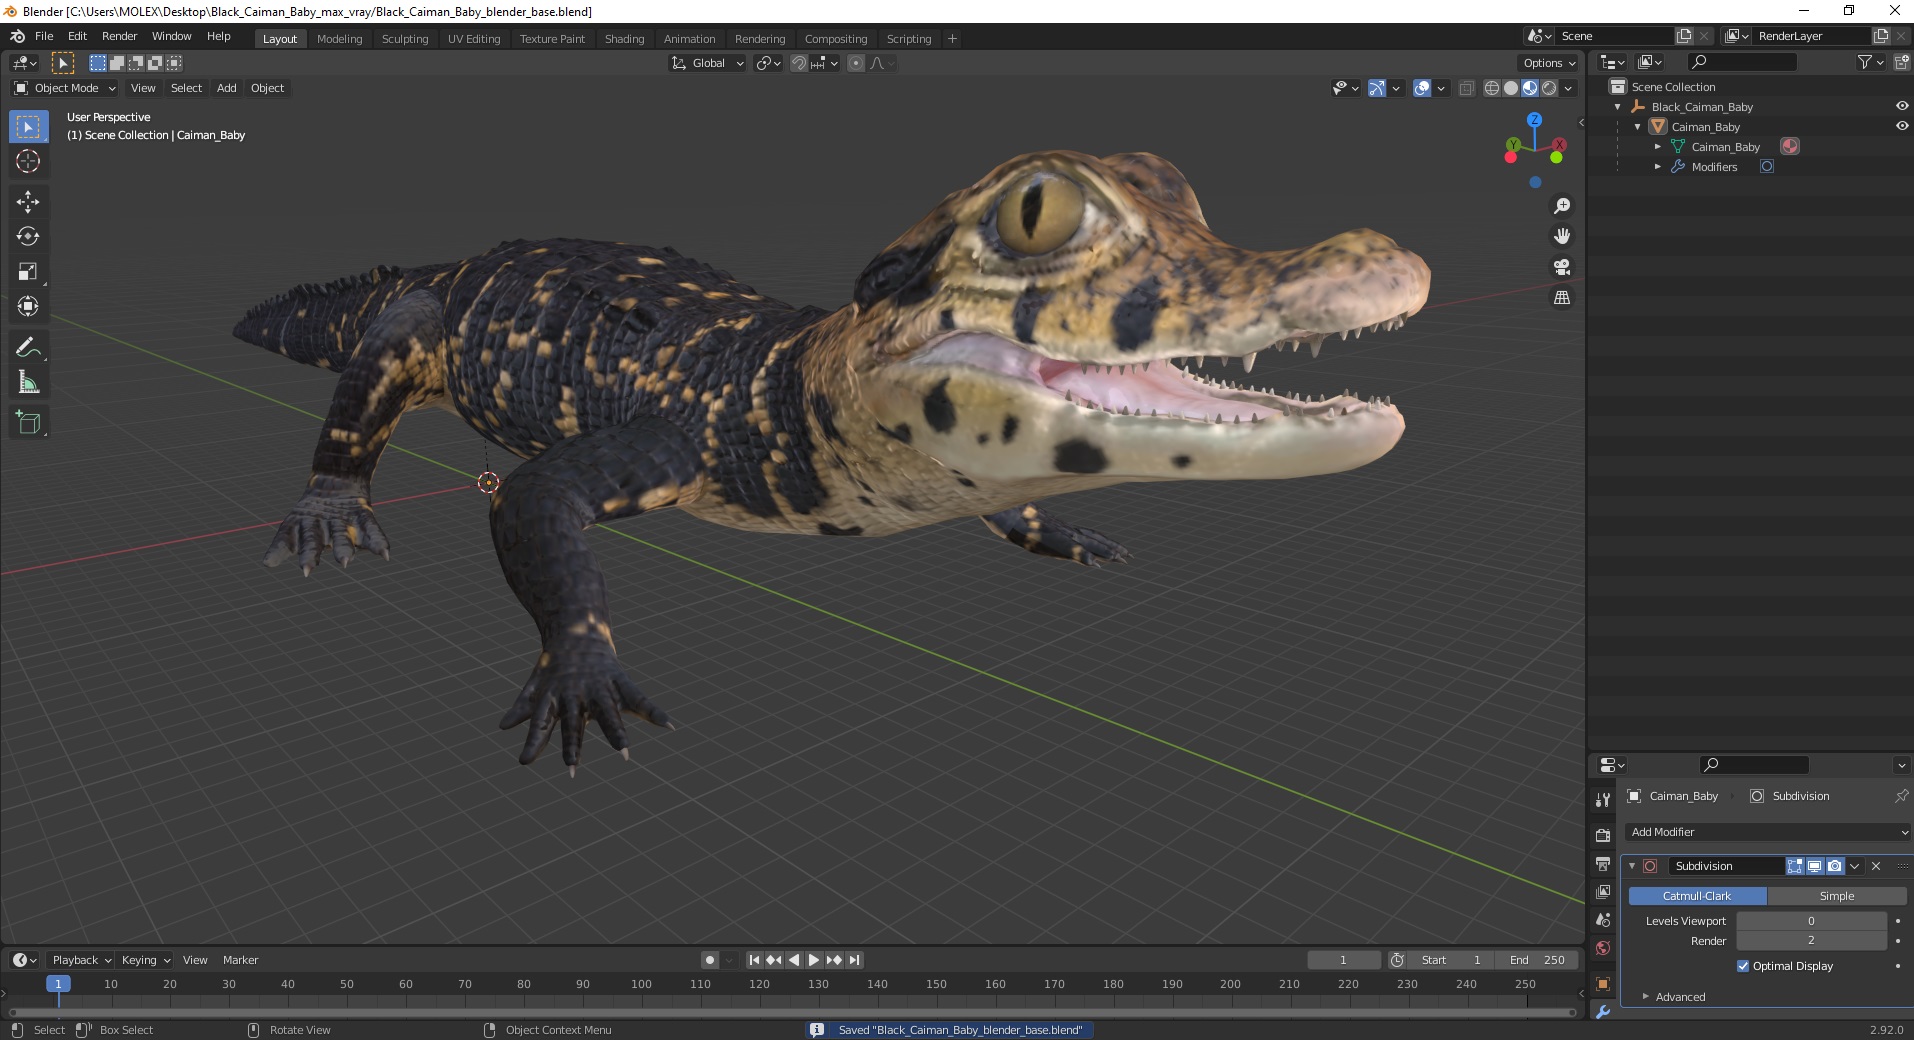The image size is (1914, 1040).
Task: Open the Playback dropdown in timeline
Action: (81, 960)
